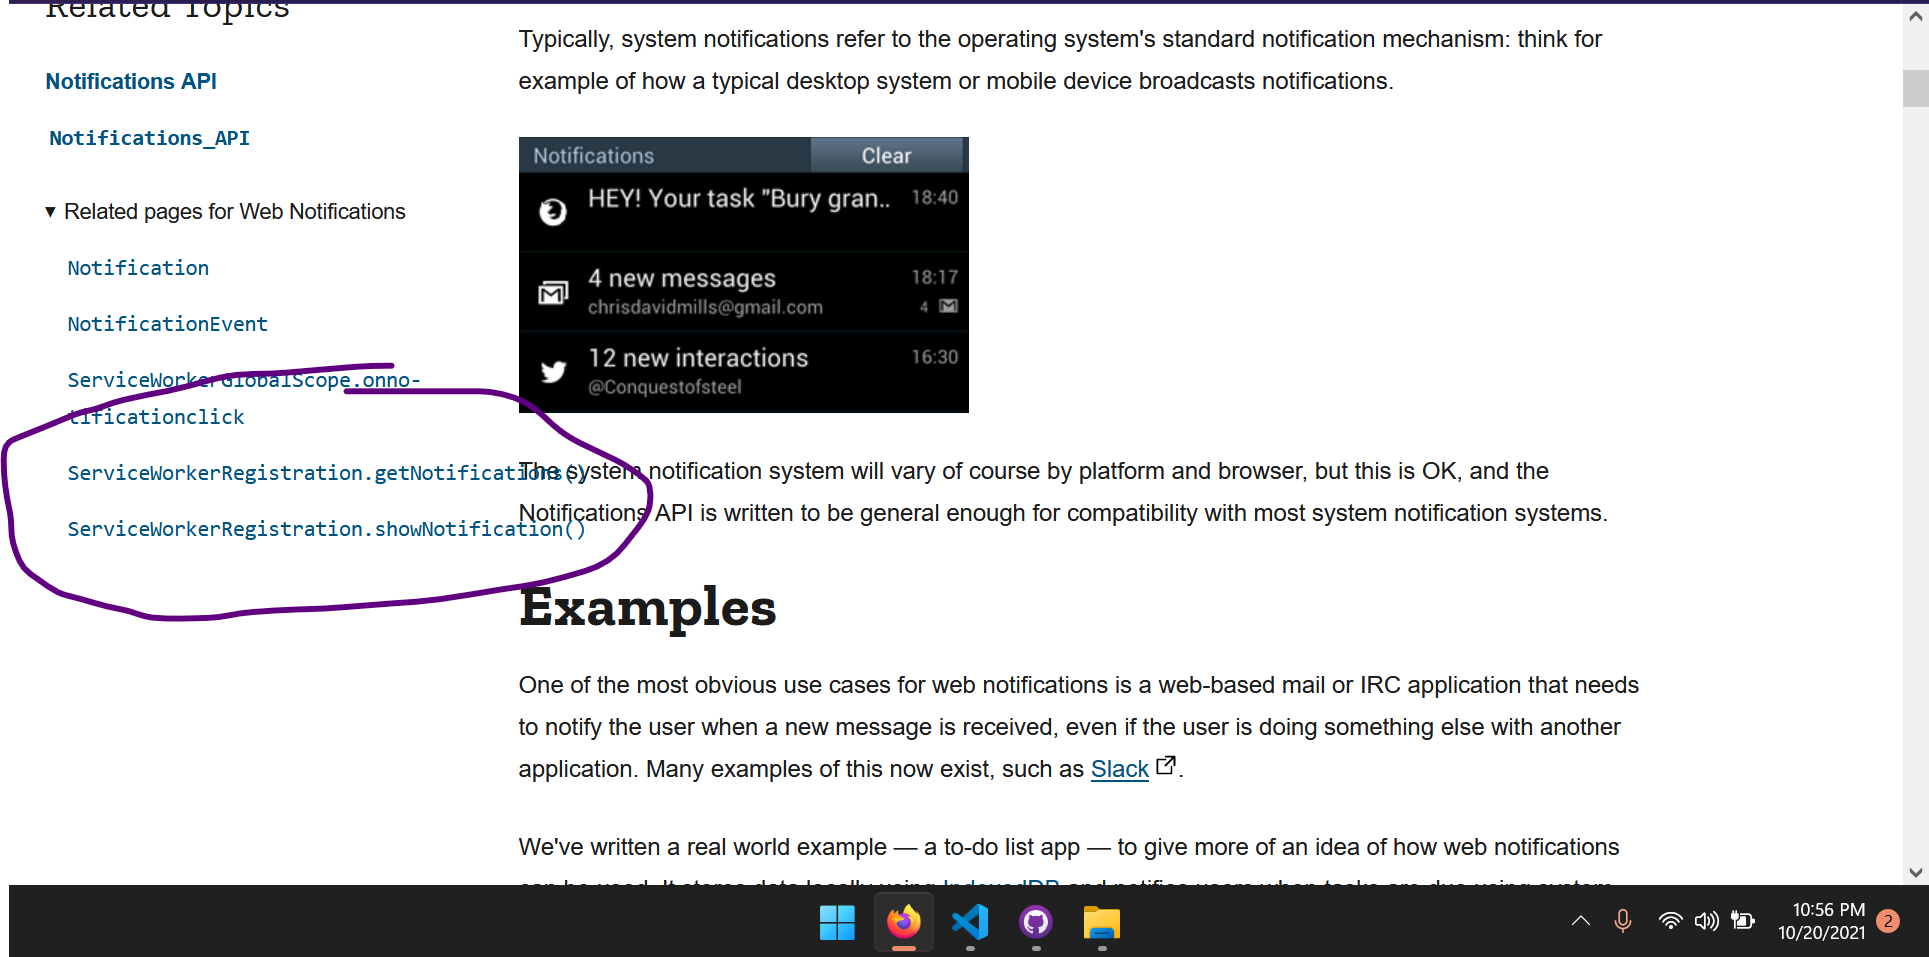1929x957 pixels.
Task: Collapse the Related pages for Web Notifications section
Action: 50,211
